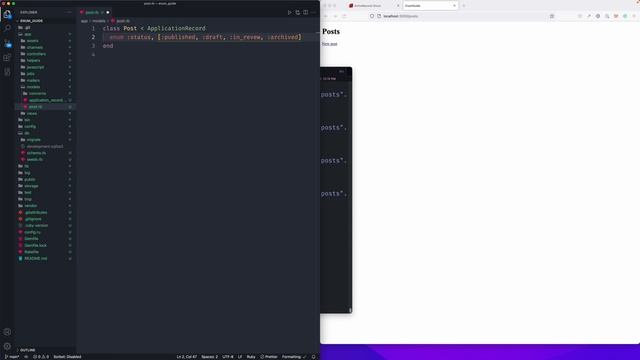Expand the storage folder
Screen dimensions: 640x360
31,186
